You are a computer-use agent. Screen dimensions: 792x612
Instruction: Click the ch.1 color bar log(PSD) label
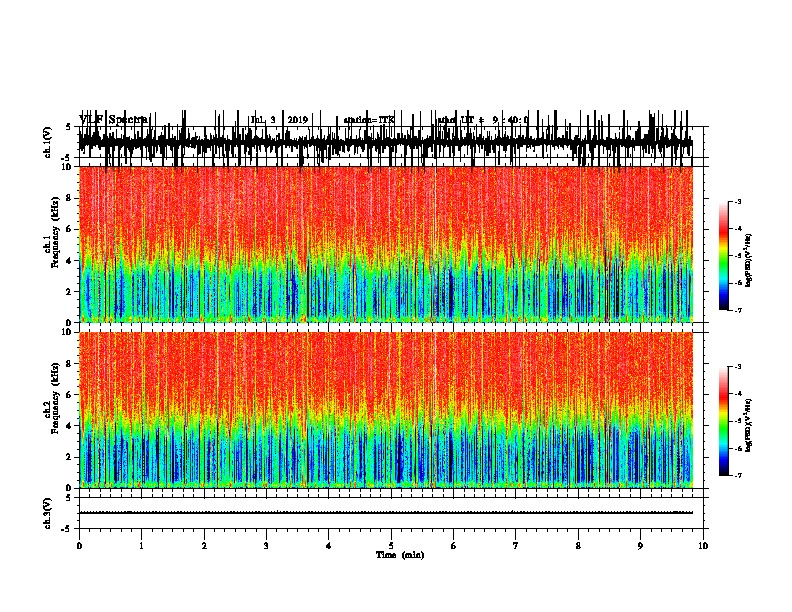click(x=748, y=260)
